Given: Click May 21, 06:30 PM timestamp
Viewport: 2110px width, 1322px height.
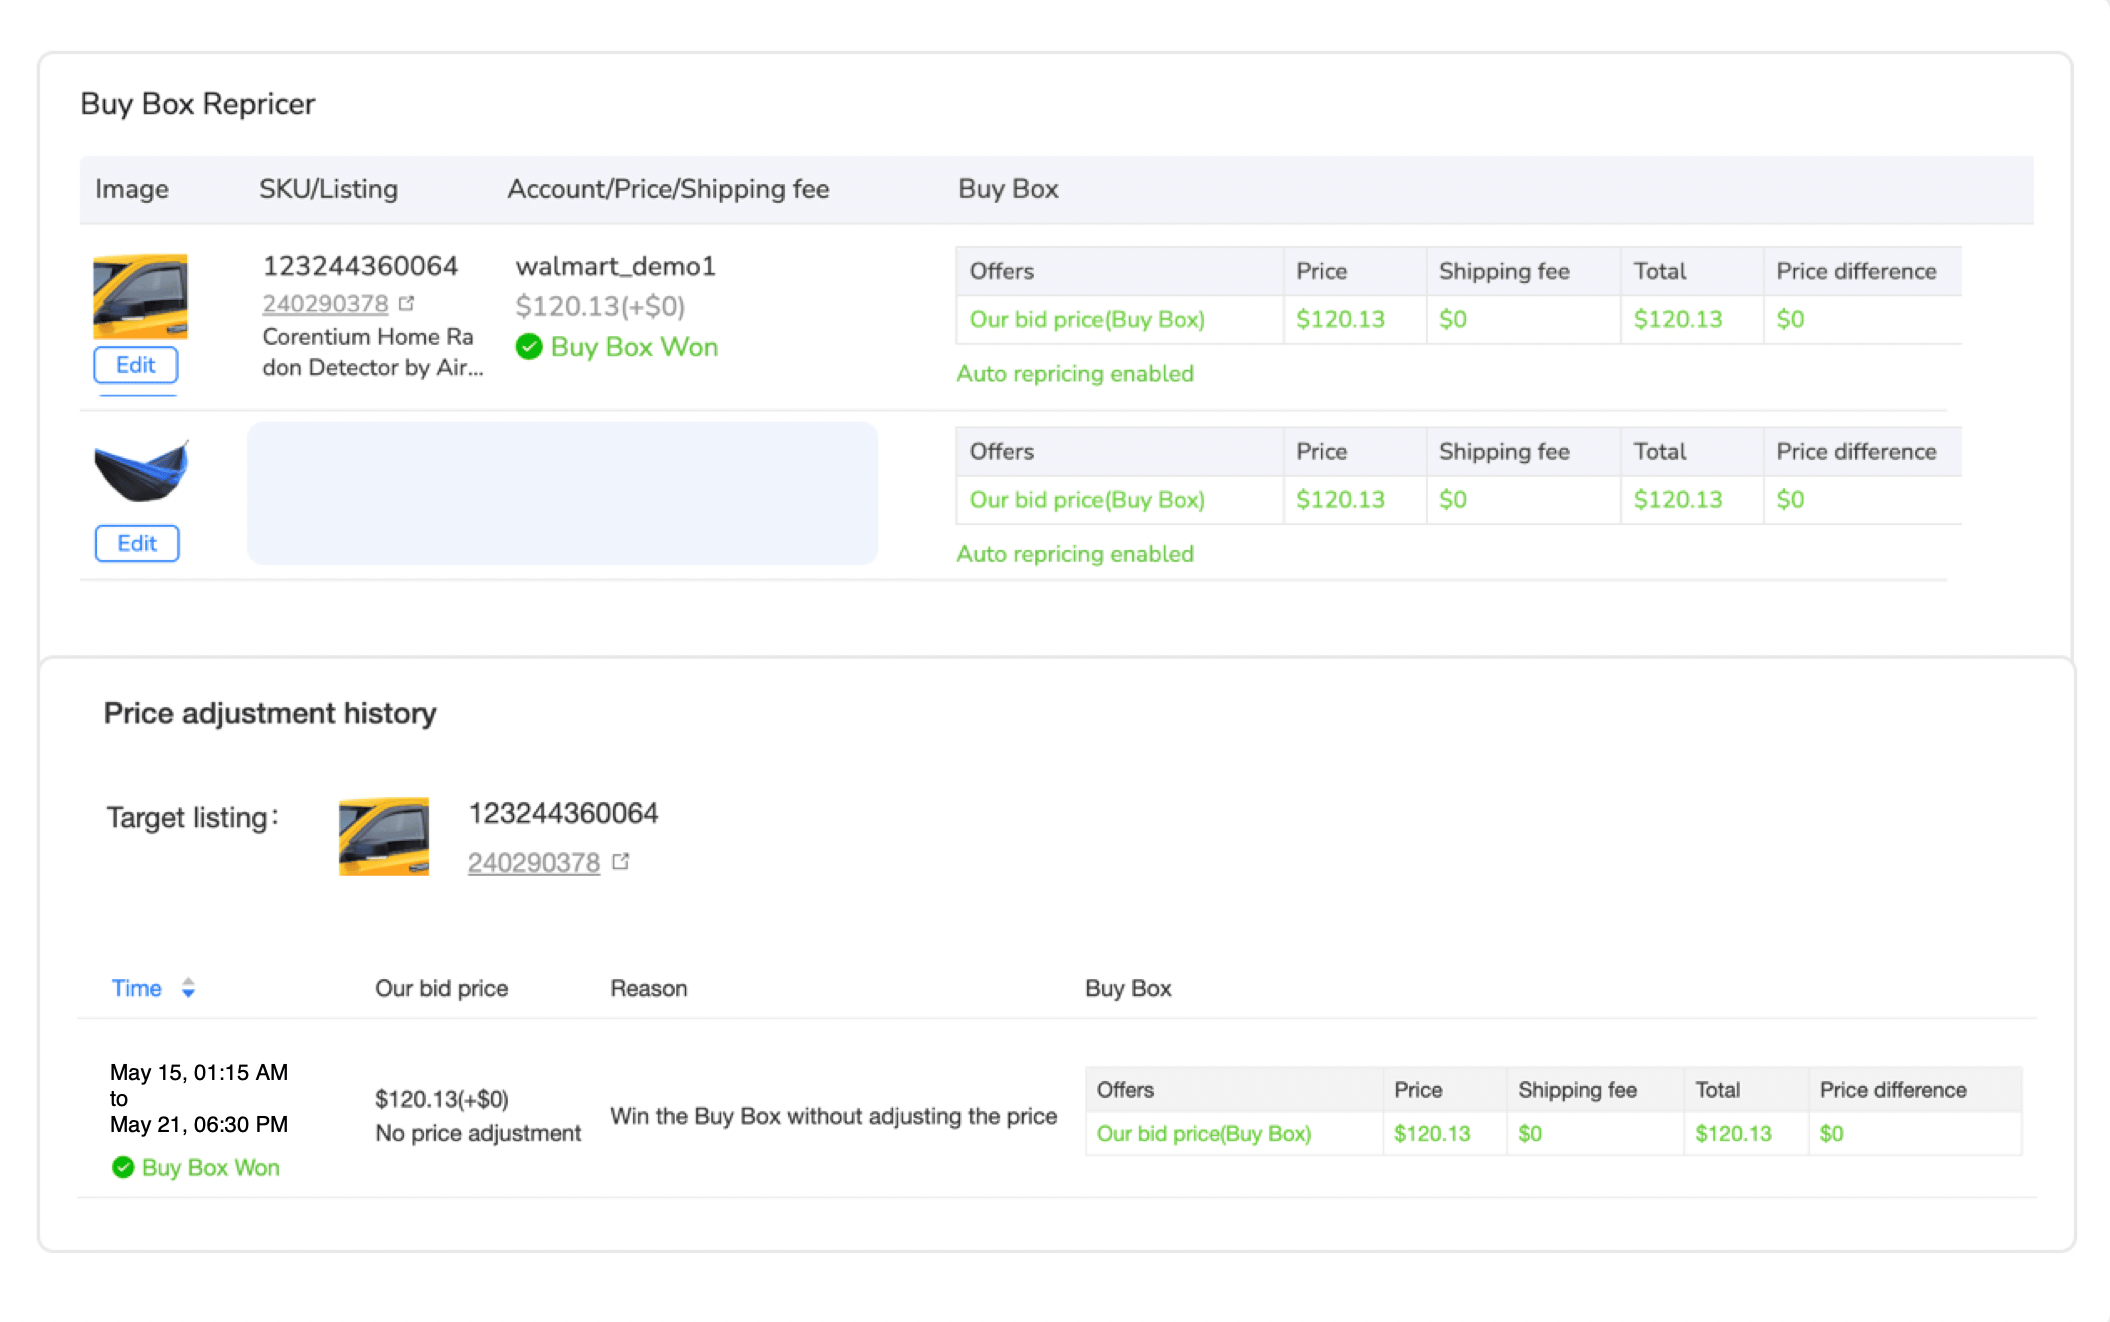Looking at the screenshot, I should click(x=199, y=1124).
